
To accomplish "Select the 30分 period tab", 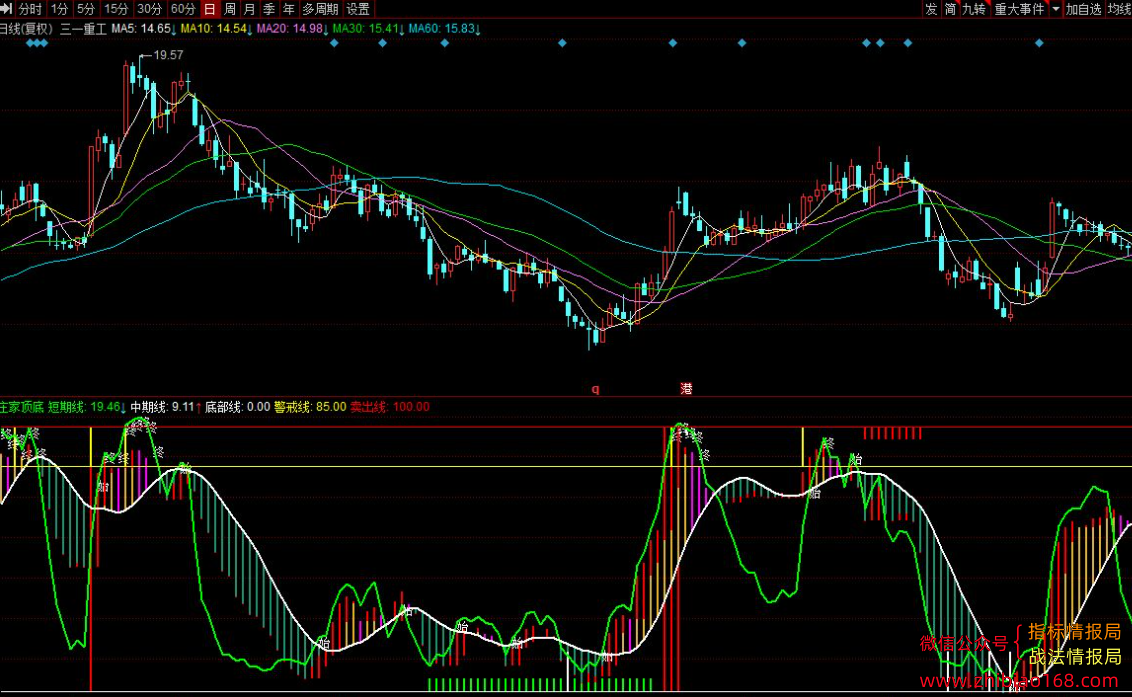I will point(149,9).
